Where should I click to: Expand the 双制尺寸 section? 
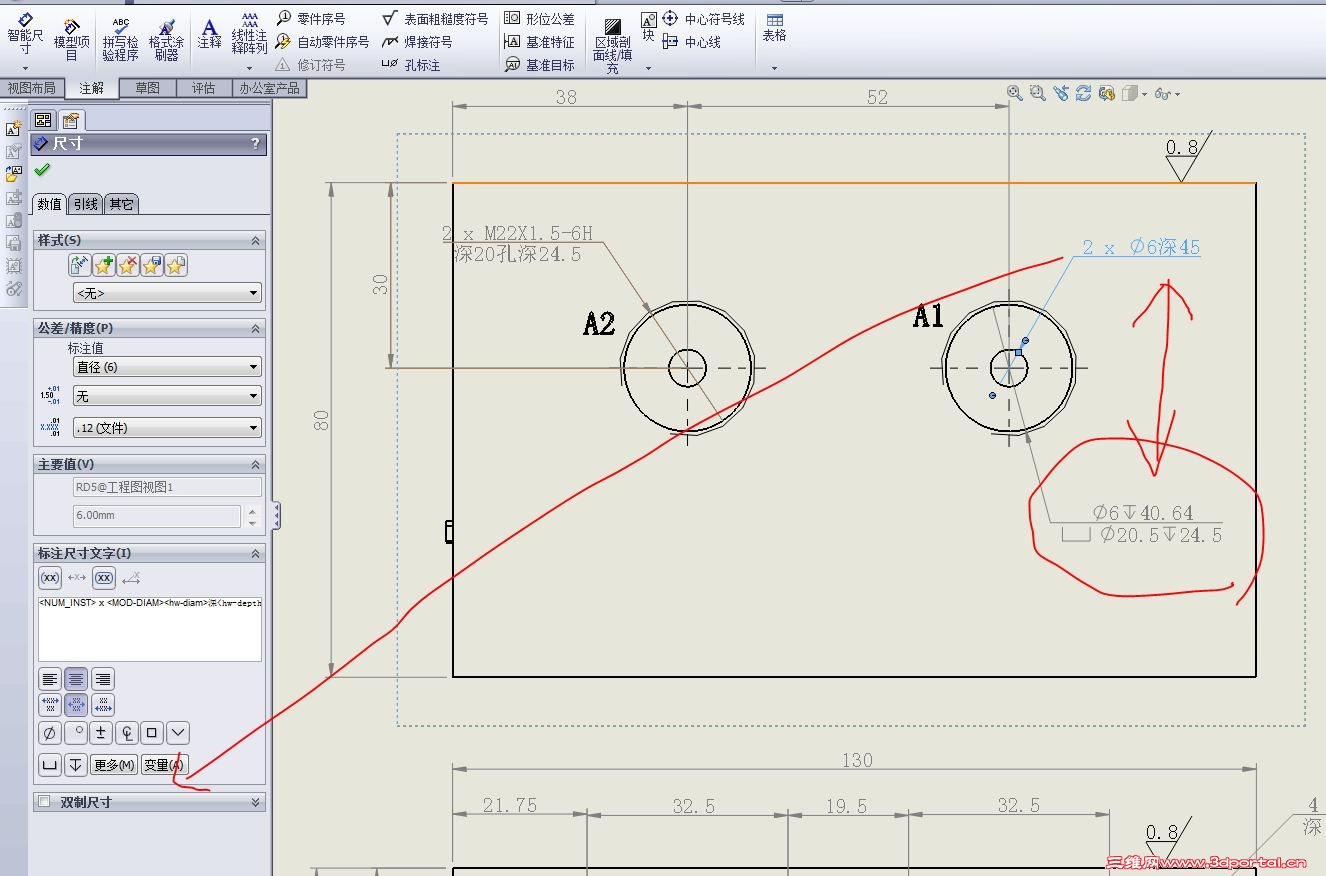point(256,802)
